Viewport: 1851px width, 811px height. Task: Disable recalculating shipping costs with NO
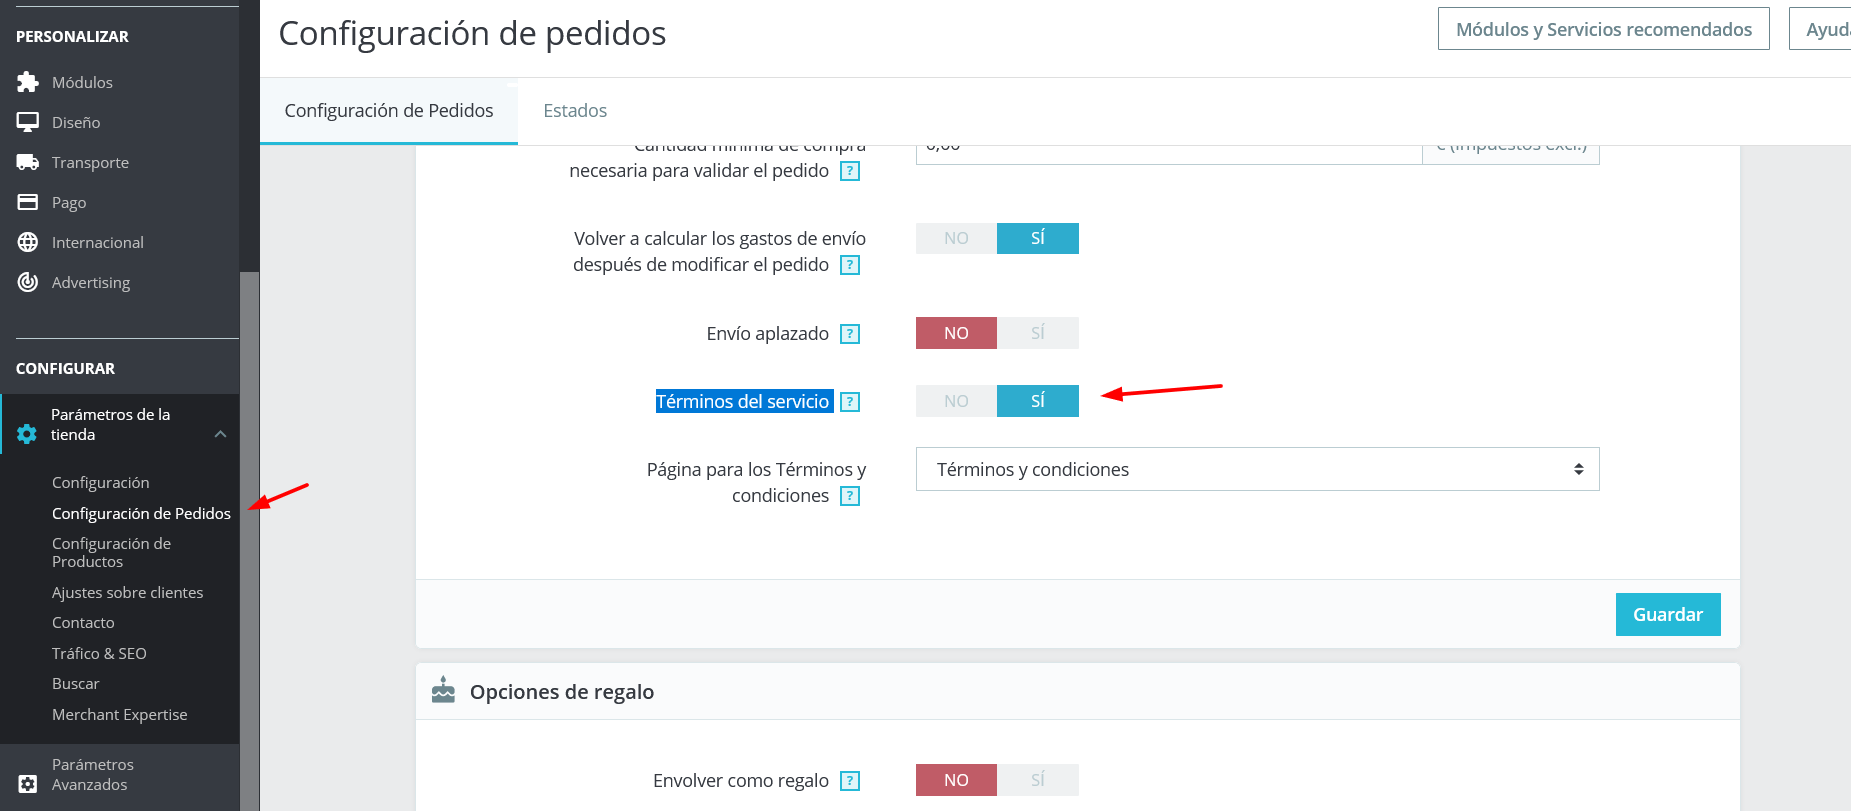tap(956, 238)
